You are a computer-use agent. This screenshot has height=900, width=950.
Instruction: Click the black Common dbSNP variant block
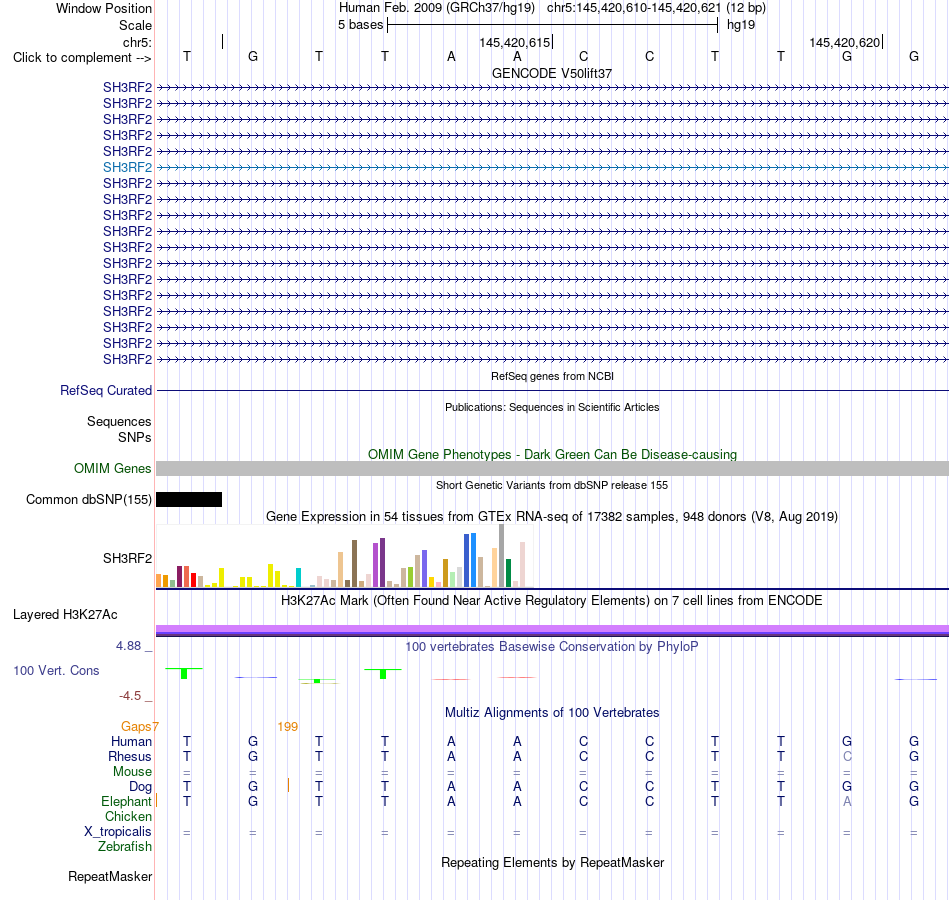coord(189,499)
